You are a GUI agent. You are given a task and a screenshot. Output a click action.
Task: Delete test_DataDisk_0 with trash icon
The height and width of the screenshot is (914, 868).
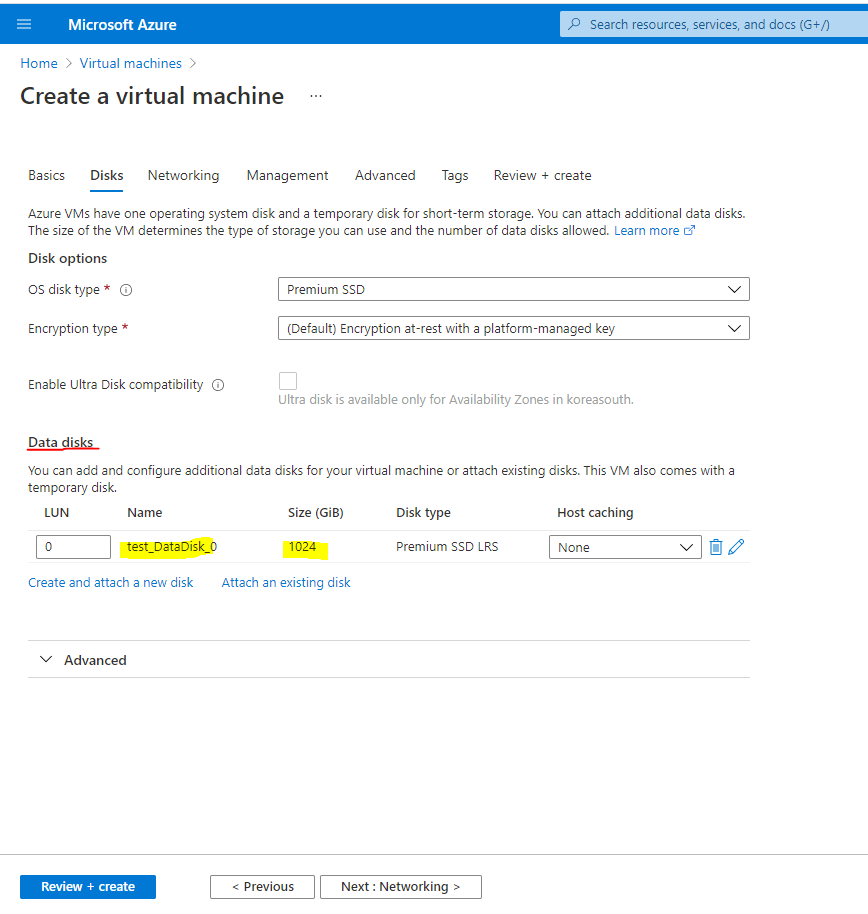click(x=716, y=547)
